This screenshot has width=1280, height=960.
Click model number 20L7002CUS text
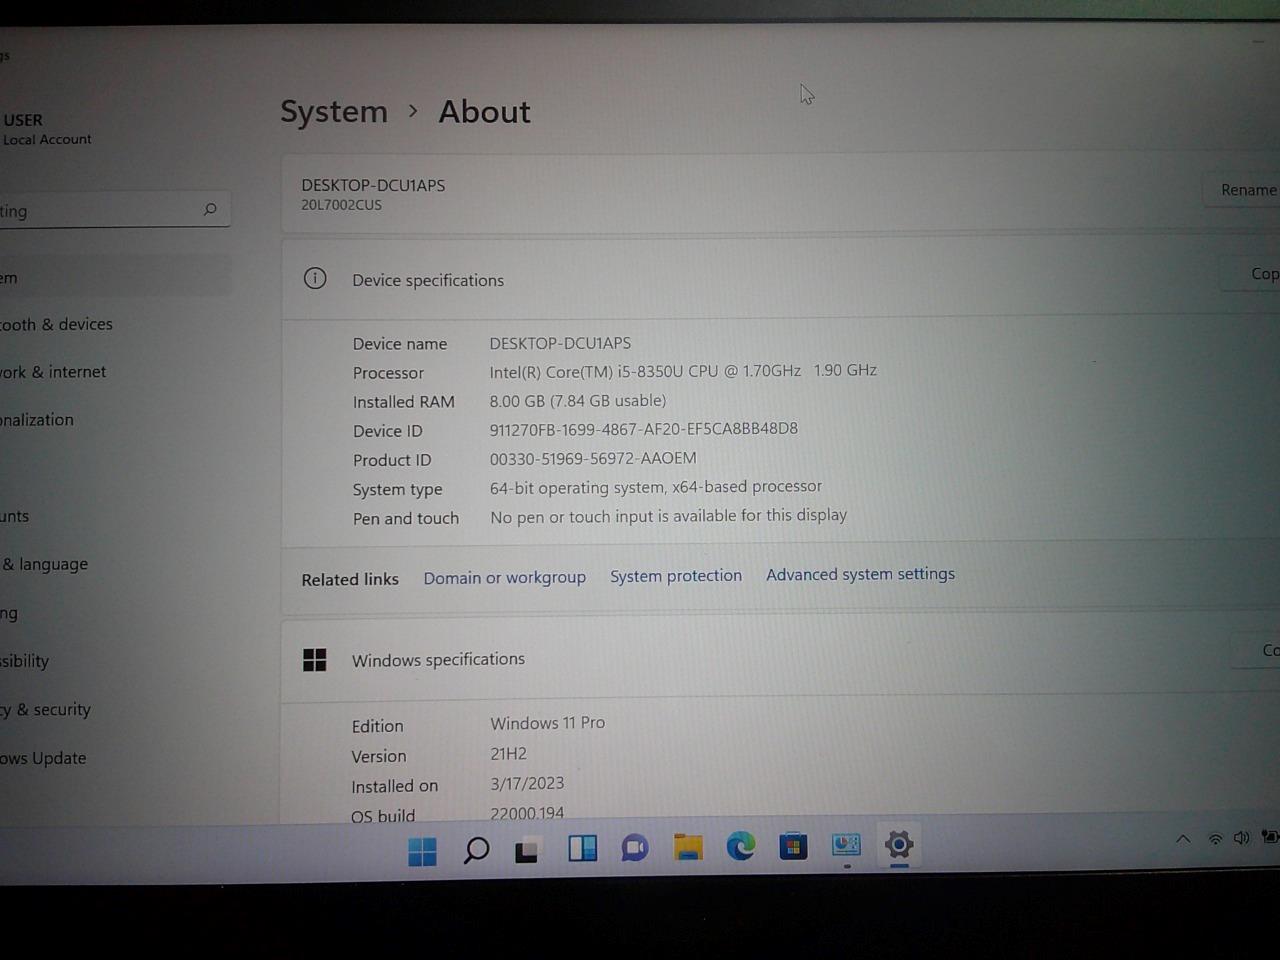341,205
